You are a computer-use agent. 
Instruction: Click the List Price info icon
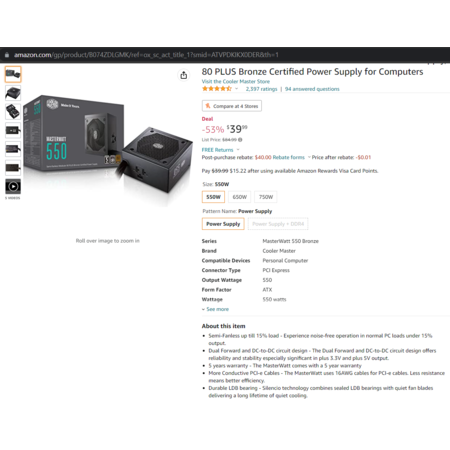click(240, 140)
